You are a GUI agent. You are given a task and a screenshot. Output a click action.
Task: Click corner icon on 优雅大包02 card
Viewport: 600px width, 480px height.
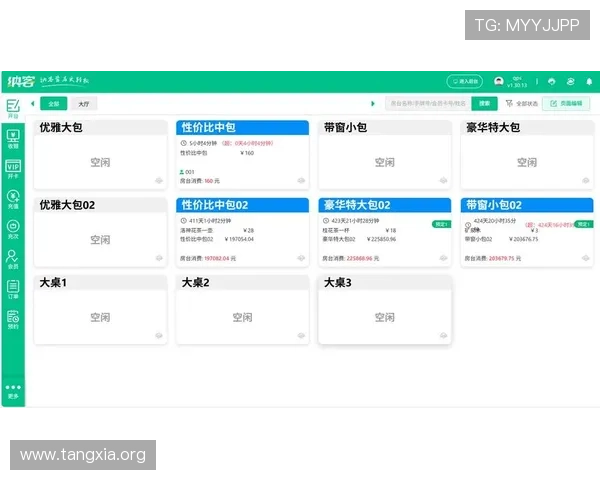tap(159, 258)
